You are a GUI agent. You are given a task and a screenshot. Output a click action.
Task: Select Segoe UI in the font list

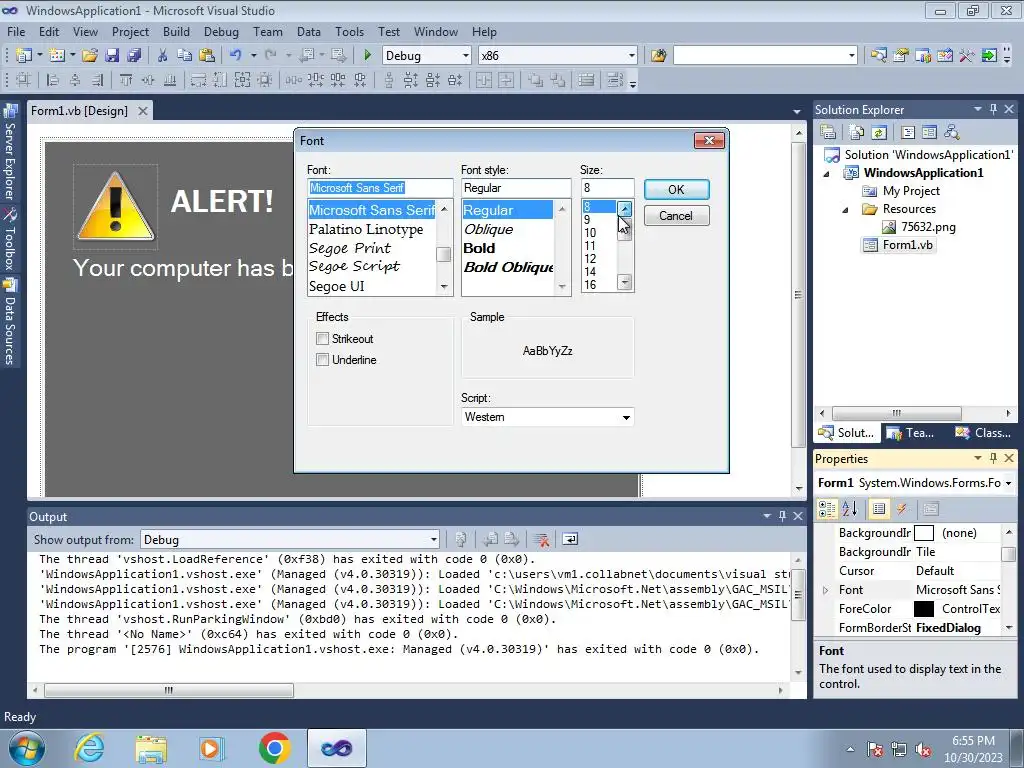click(336, 286)
